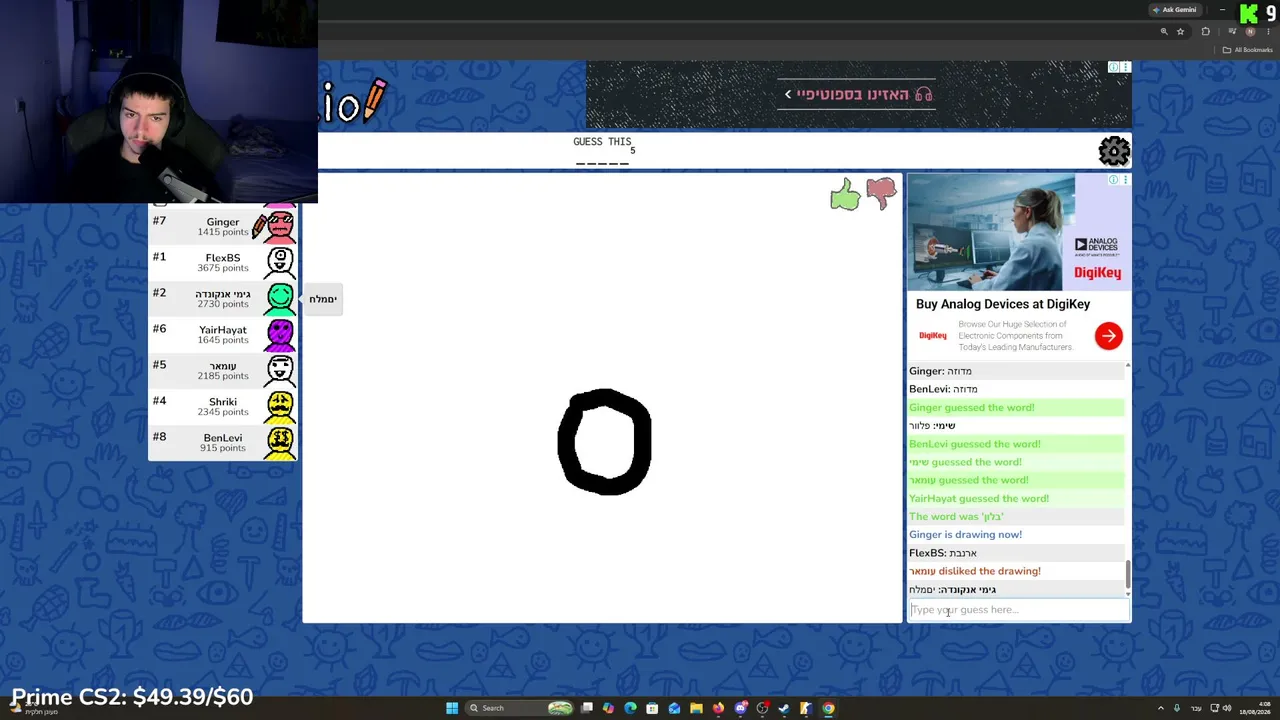Click the '1645 points' score
This screenshot has height=720, width=1280.
pos(223,340)
